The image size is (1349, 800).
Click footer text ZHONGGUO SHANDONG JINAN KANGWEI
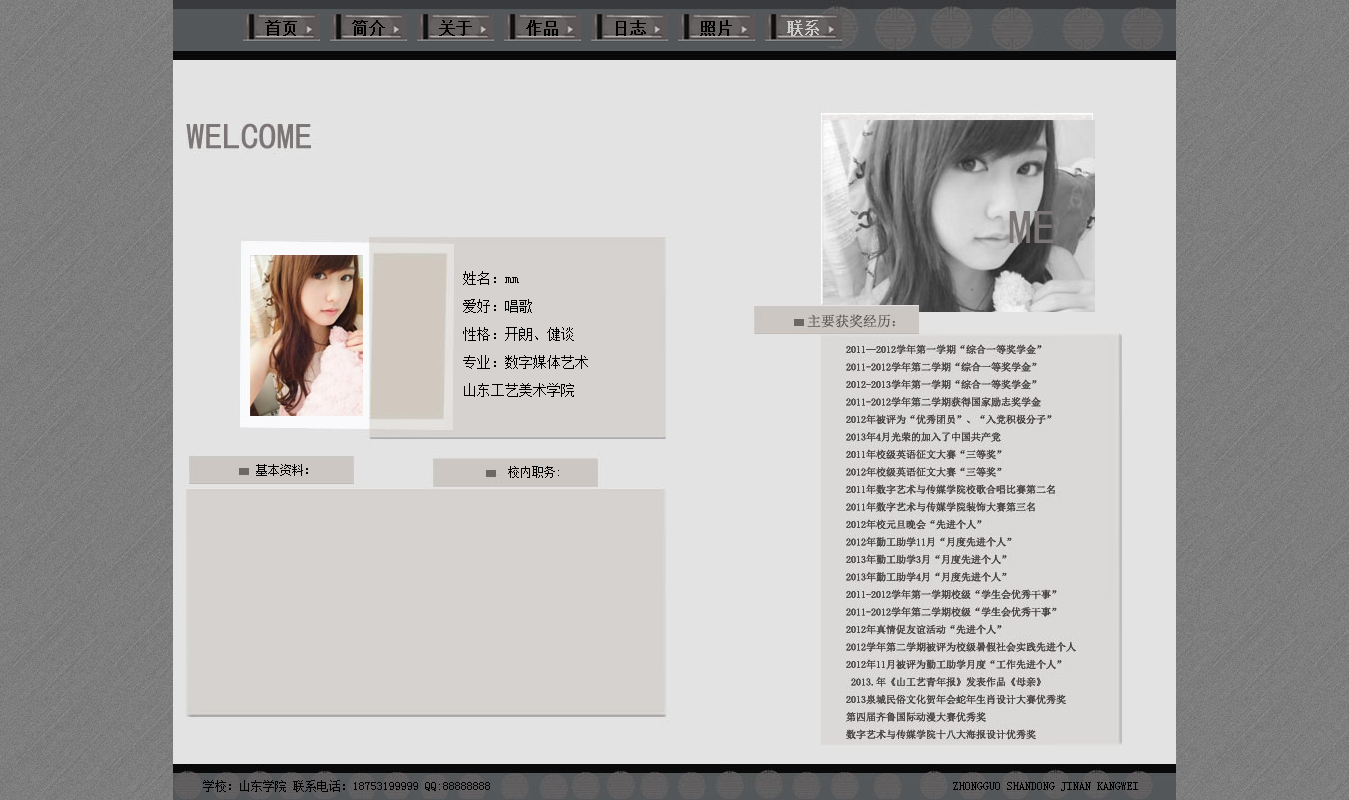click(1045, 787)
